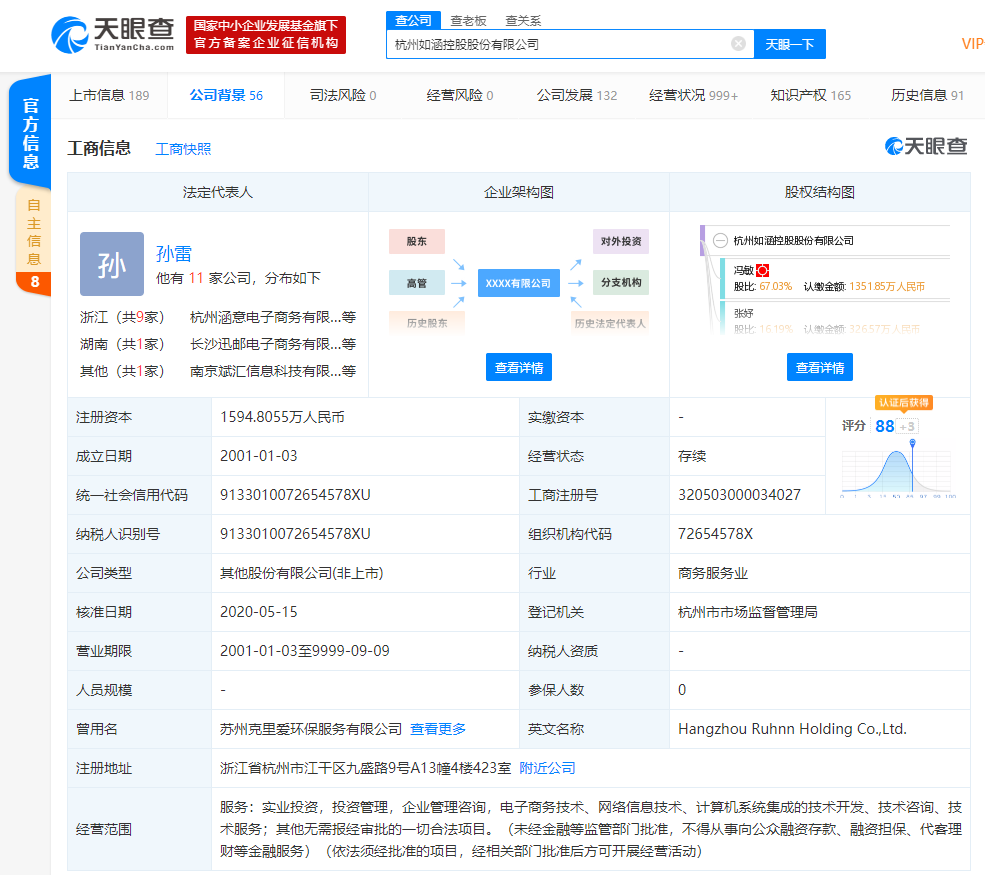This screenshot has height=875, width=985.
Task: Click the 分支机构 node in 企业架构图
Action: (621, 282)
